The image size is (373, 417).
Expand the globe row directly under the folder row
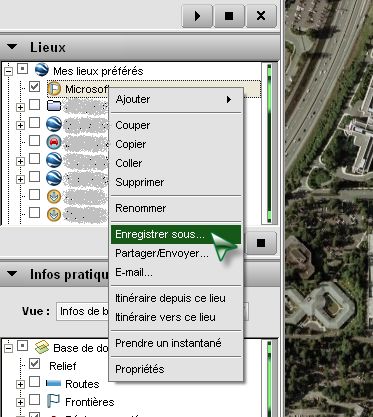[x=20, y=125]
